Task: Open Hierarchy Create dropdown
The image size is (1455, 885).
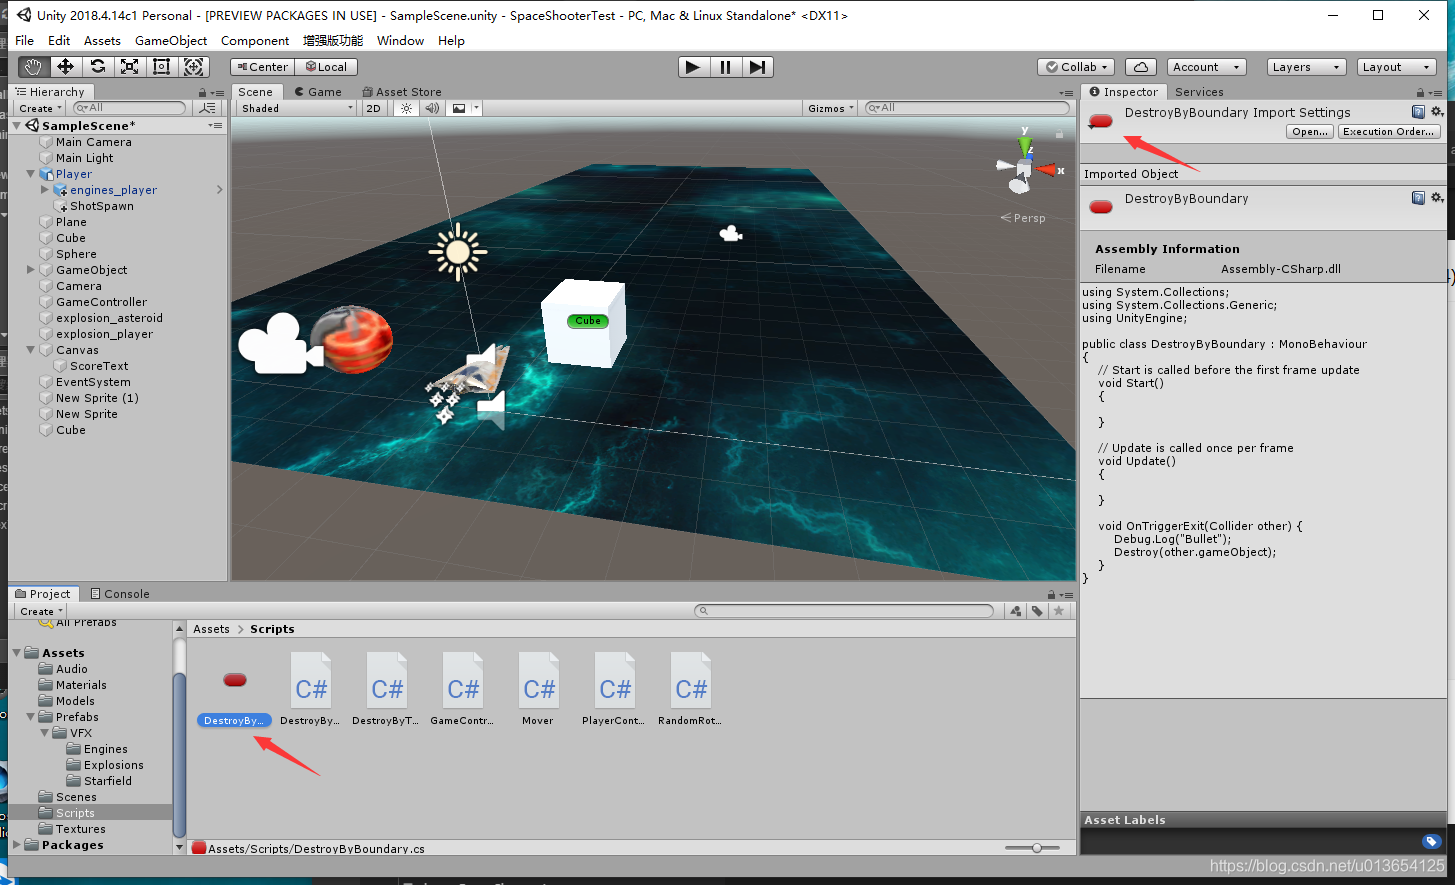Action: 40,108
